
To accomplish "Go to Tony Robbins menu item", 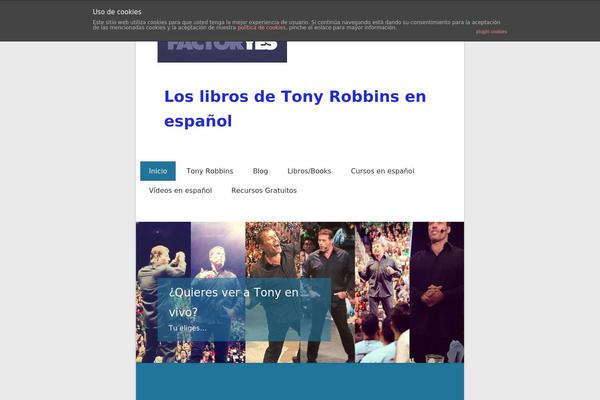I will tap(210, 171).
